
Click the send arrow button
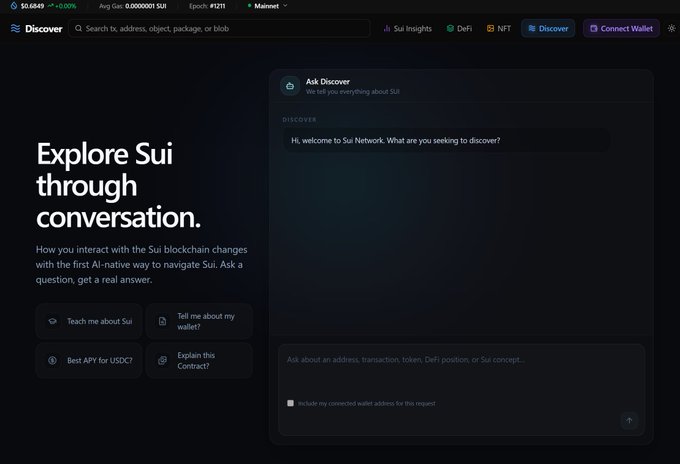(x=629, y=420)
